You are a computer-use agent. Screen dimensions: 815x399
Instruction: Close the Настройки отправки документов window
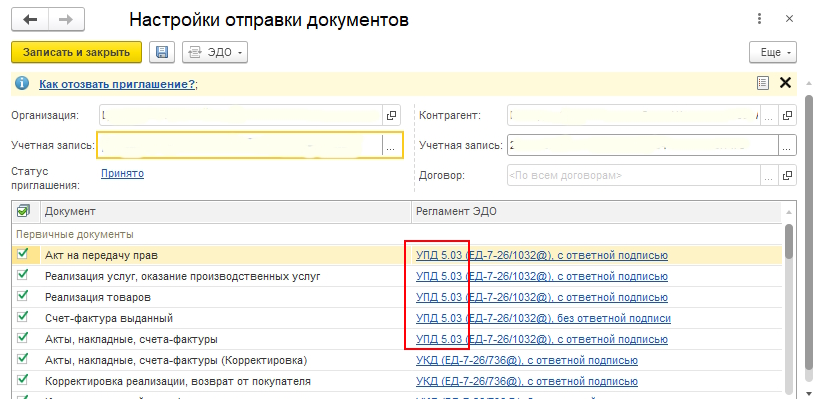coord(789,19)
